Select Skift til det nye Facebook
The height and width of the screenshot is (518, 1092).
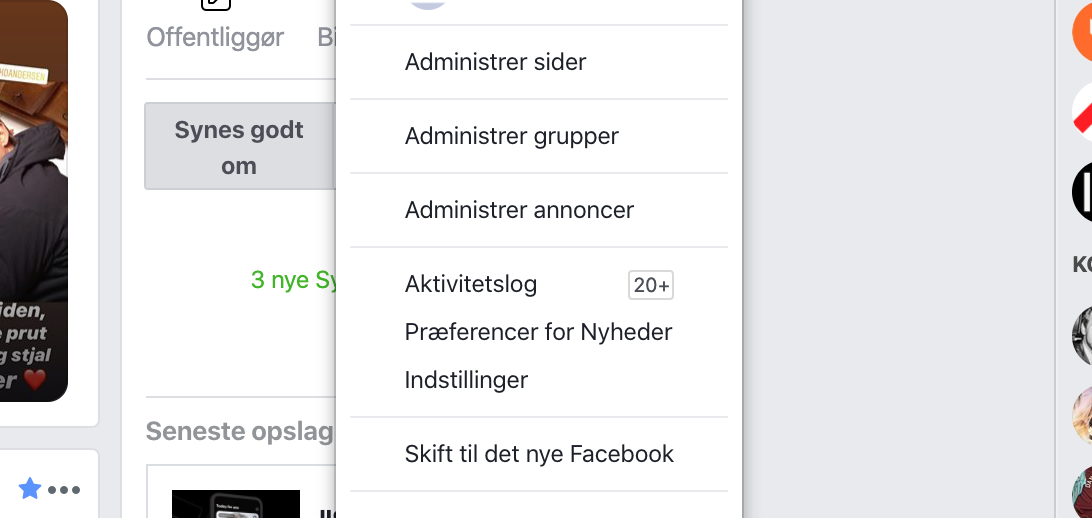click(539, 454)
